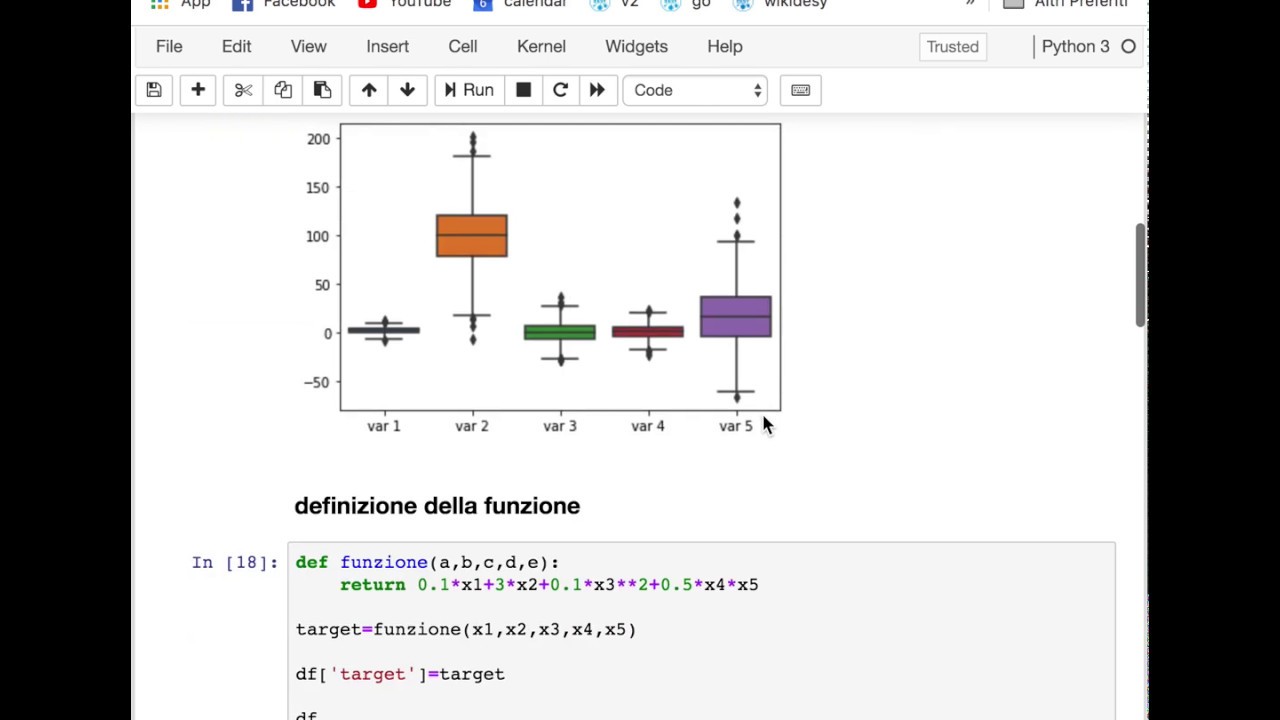Cut selected cells with scissors icon
1280x720 pixels.
[x=243, y=90]
